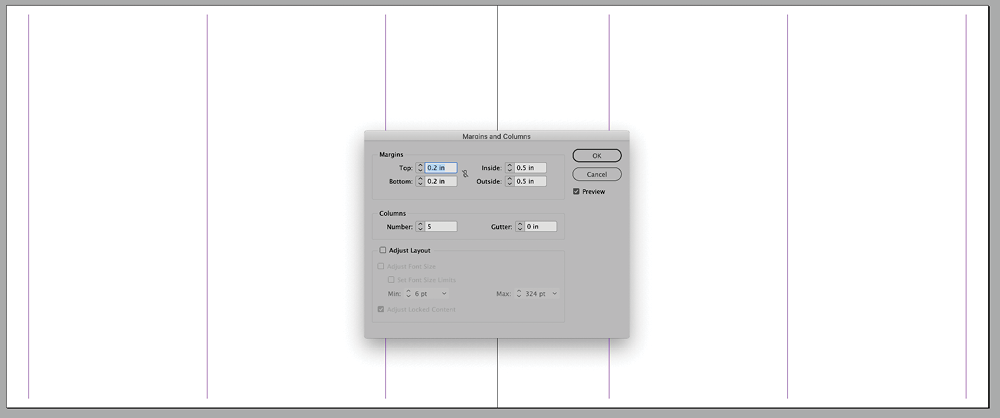Tick the Adjust Font Size checkbox

[381, 266]
